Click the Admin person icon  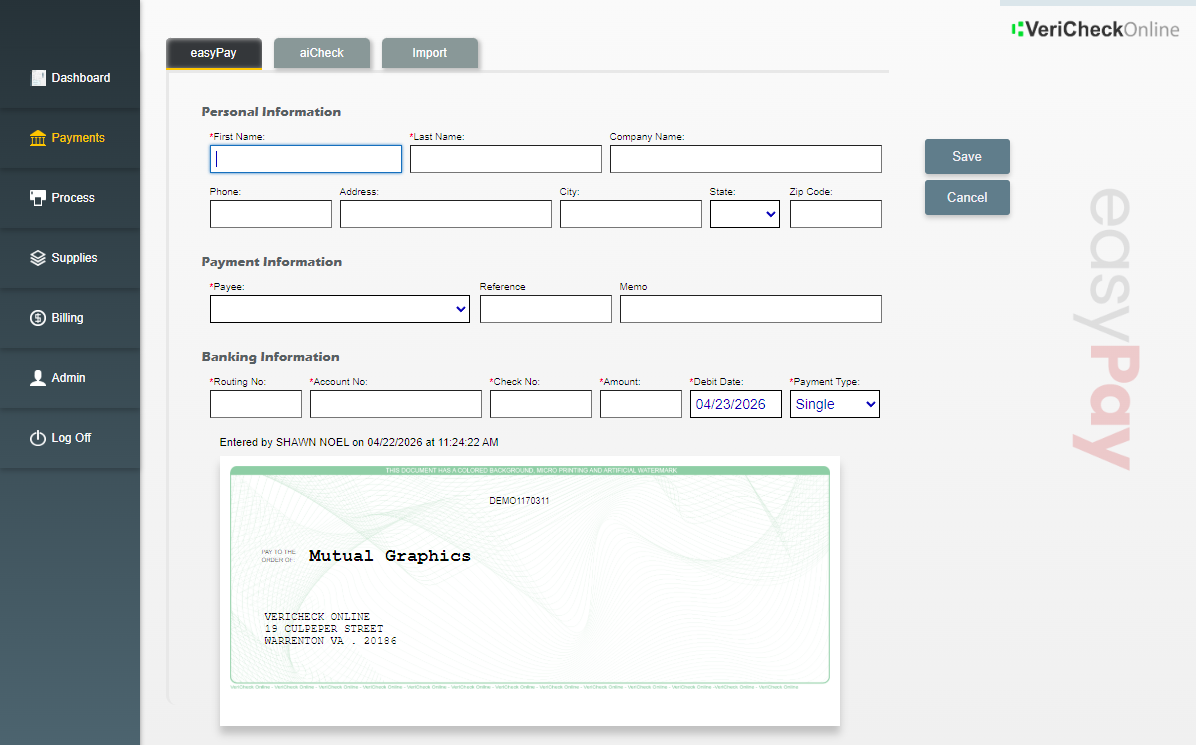coord(37,378)
